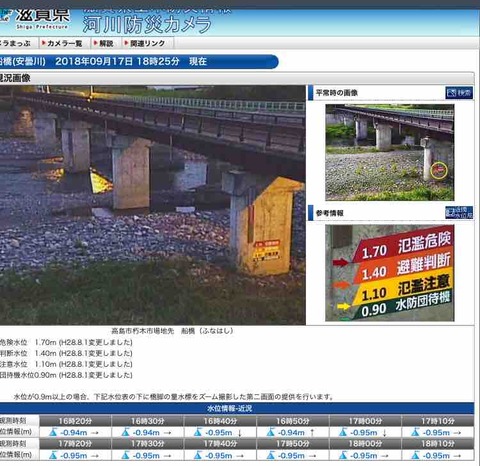Click the steady trend arrow under 18時10分
This screenshot has width=480, height=466.
[457, 455]
